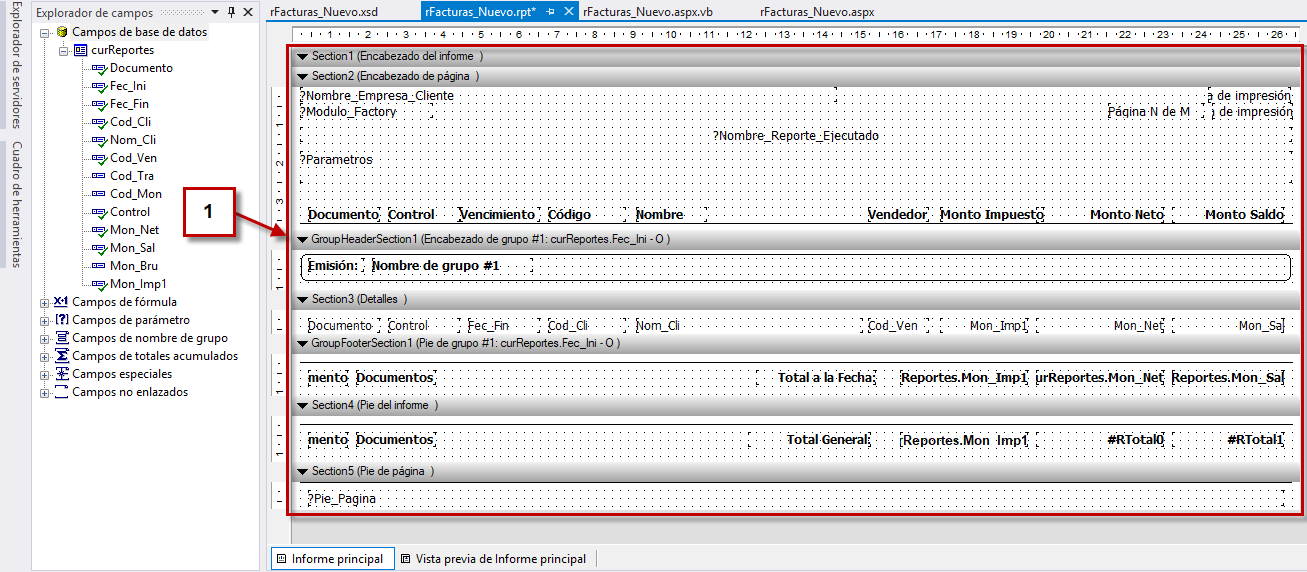Switch to the rFacturas_Nuevo.aspx tab
1307x572 pixels.
[817, 12]
